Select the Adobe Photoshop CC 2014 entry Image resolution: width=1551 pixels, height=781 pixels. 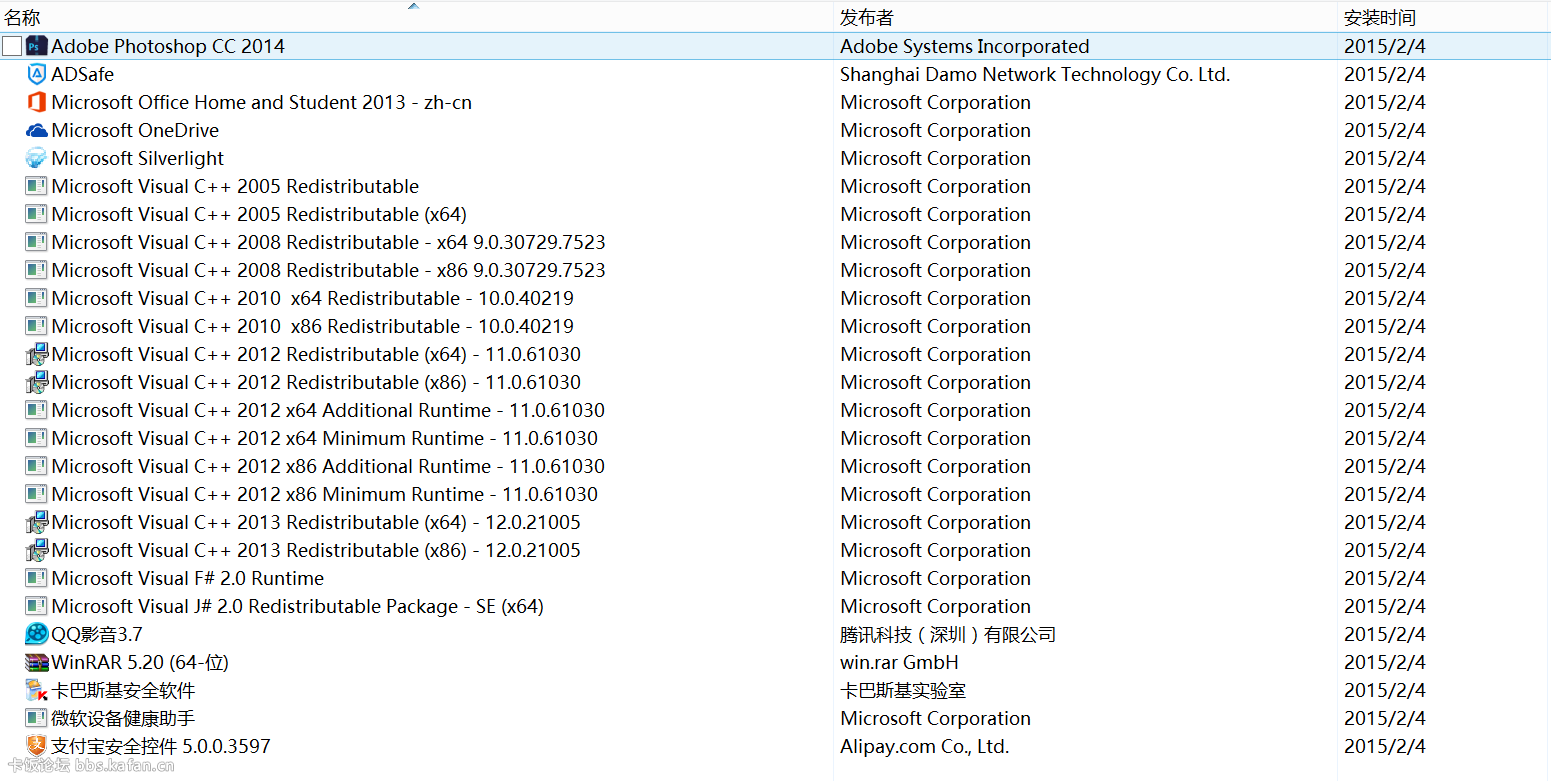168,46
